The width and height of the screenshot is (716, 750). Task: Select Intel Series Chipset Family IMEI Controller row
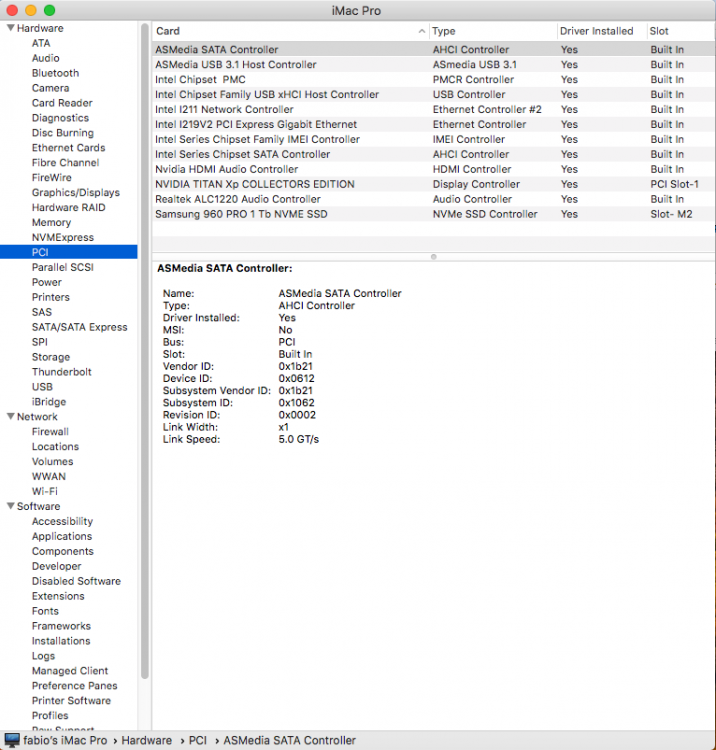click(433, 139)
